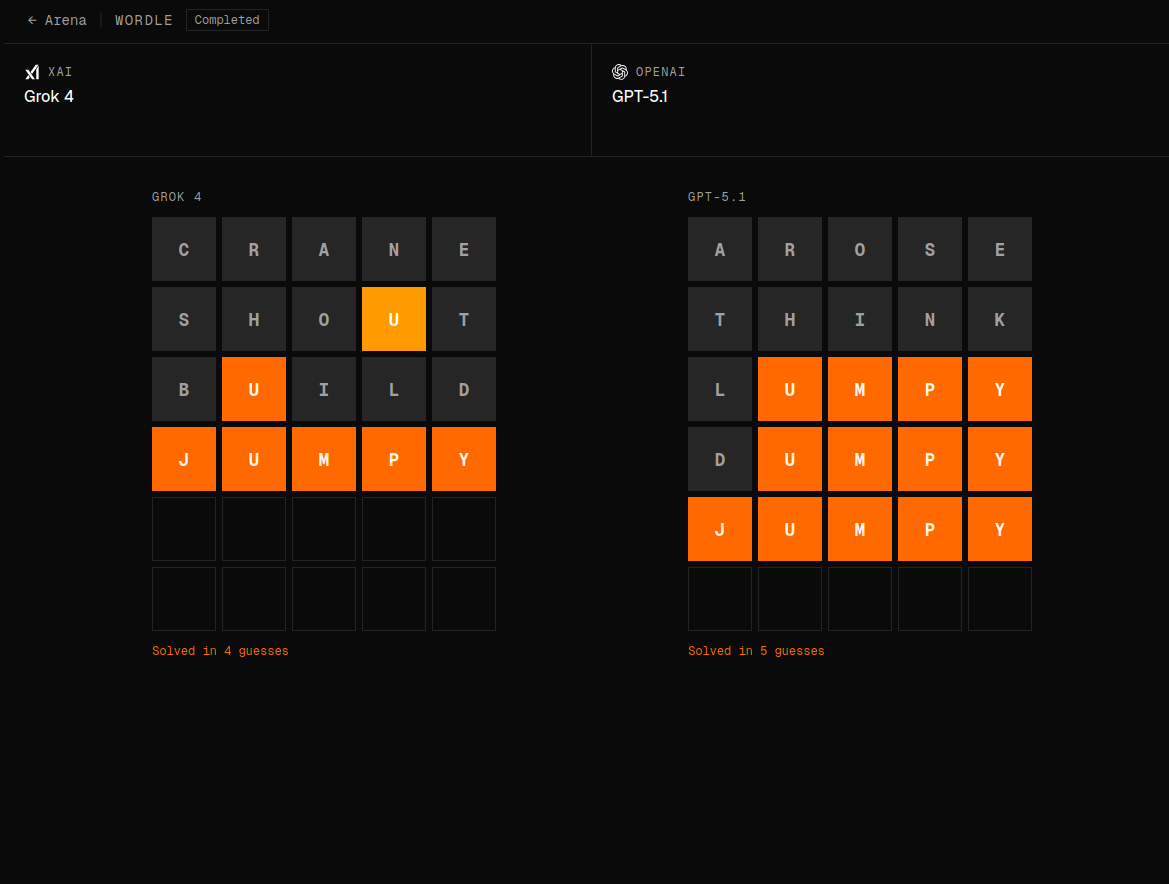Click the M tile in Grok's JUMPY row
Viewport: 1169px width, 884px height.
324,459
